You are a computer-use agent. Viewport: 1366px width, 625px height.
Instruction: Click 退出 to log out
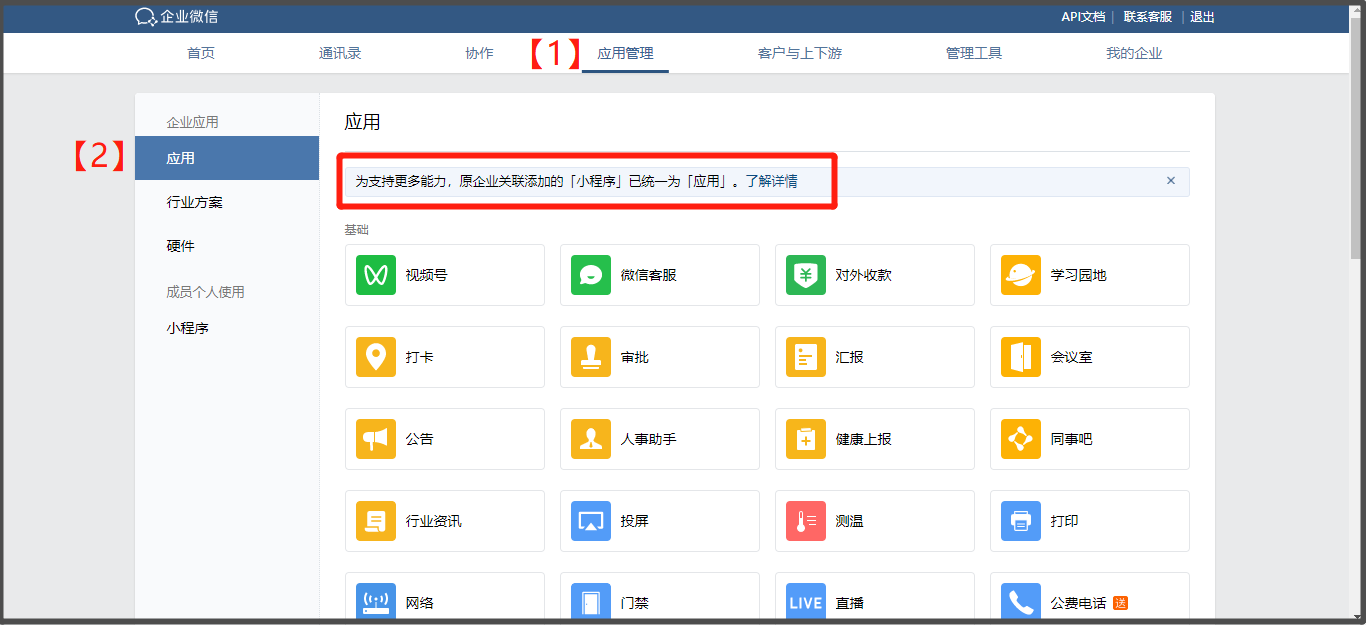(1202, 17)
